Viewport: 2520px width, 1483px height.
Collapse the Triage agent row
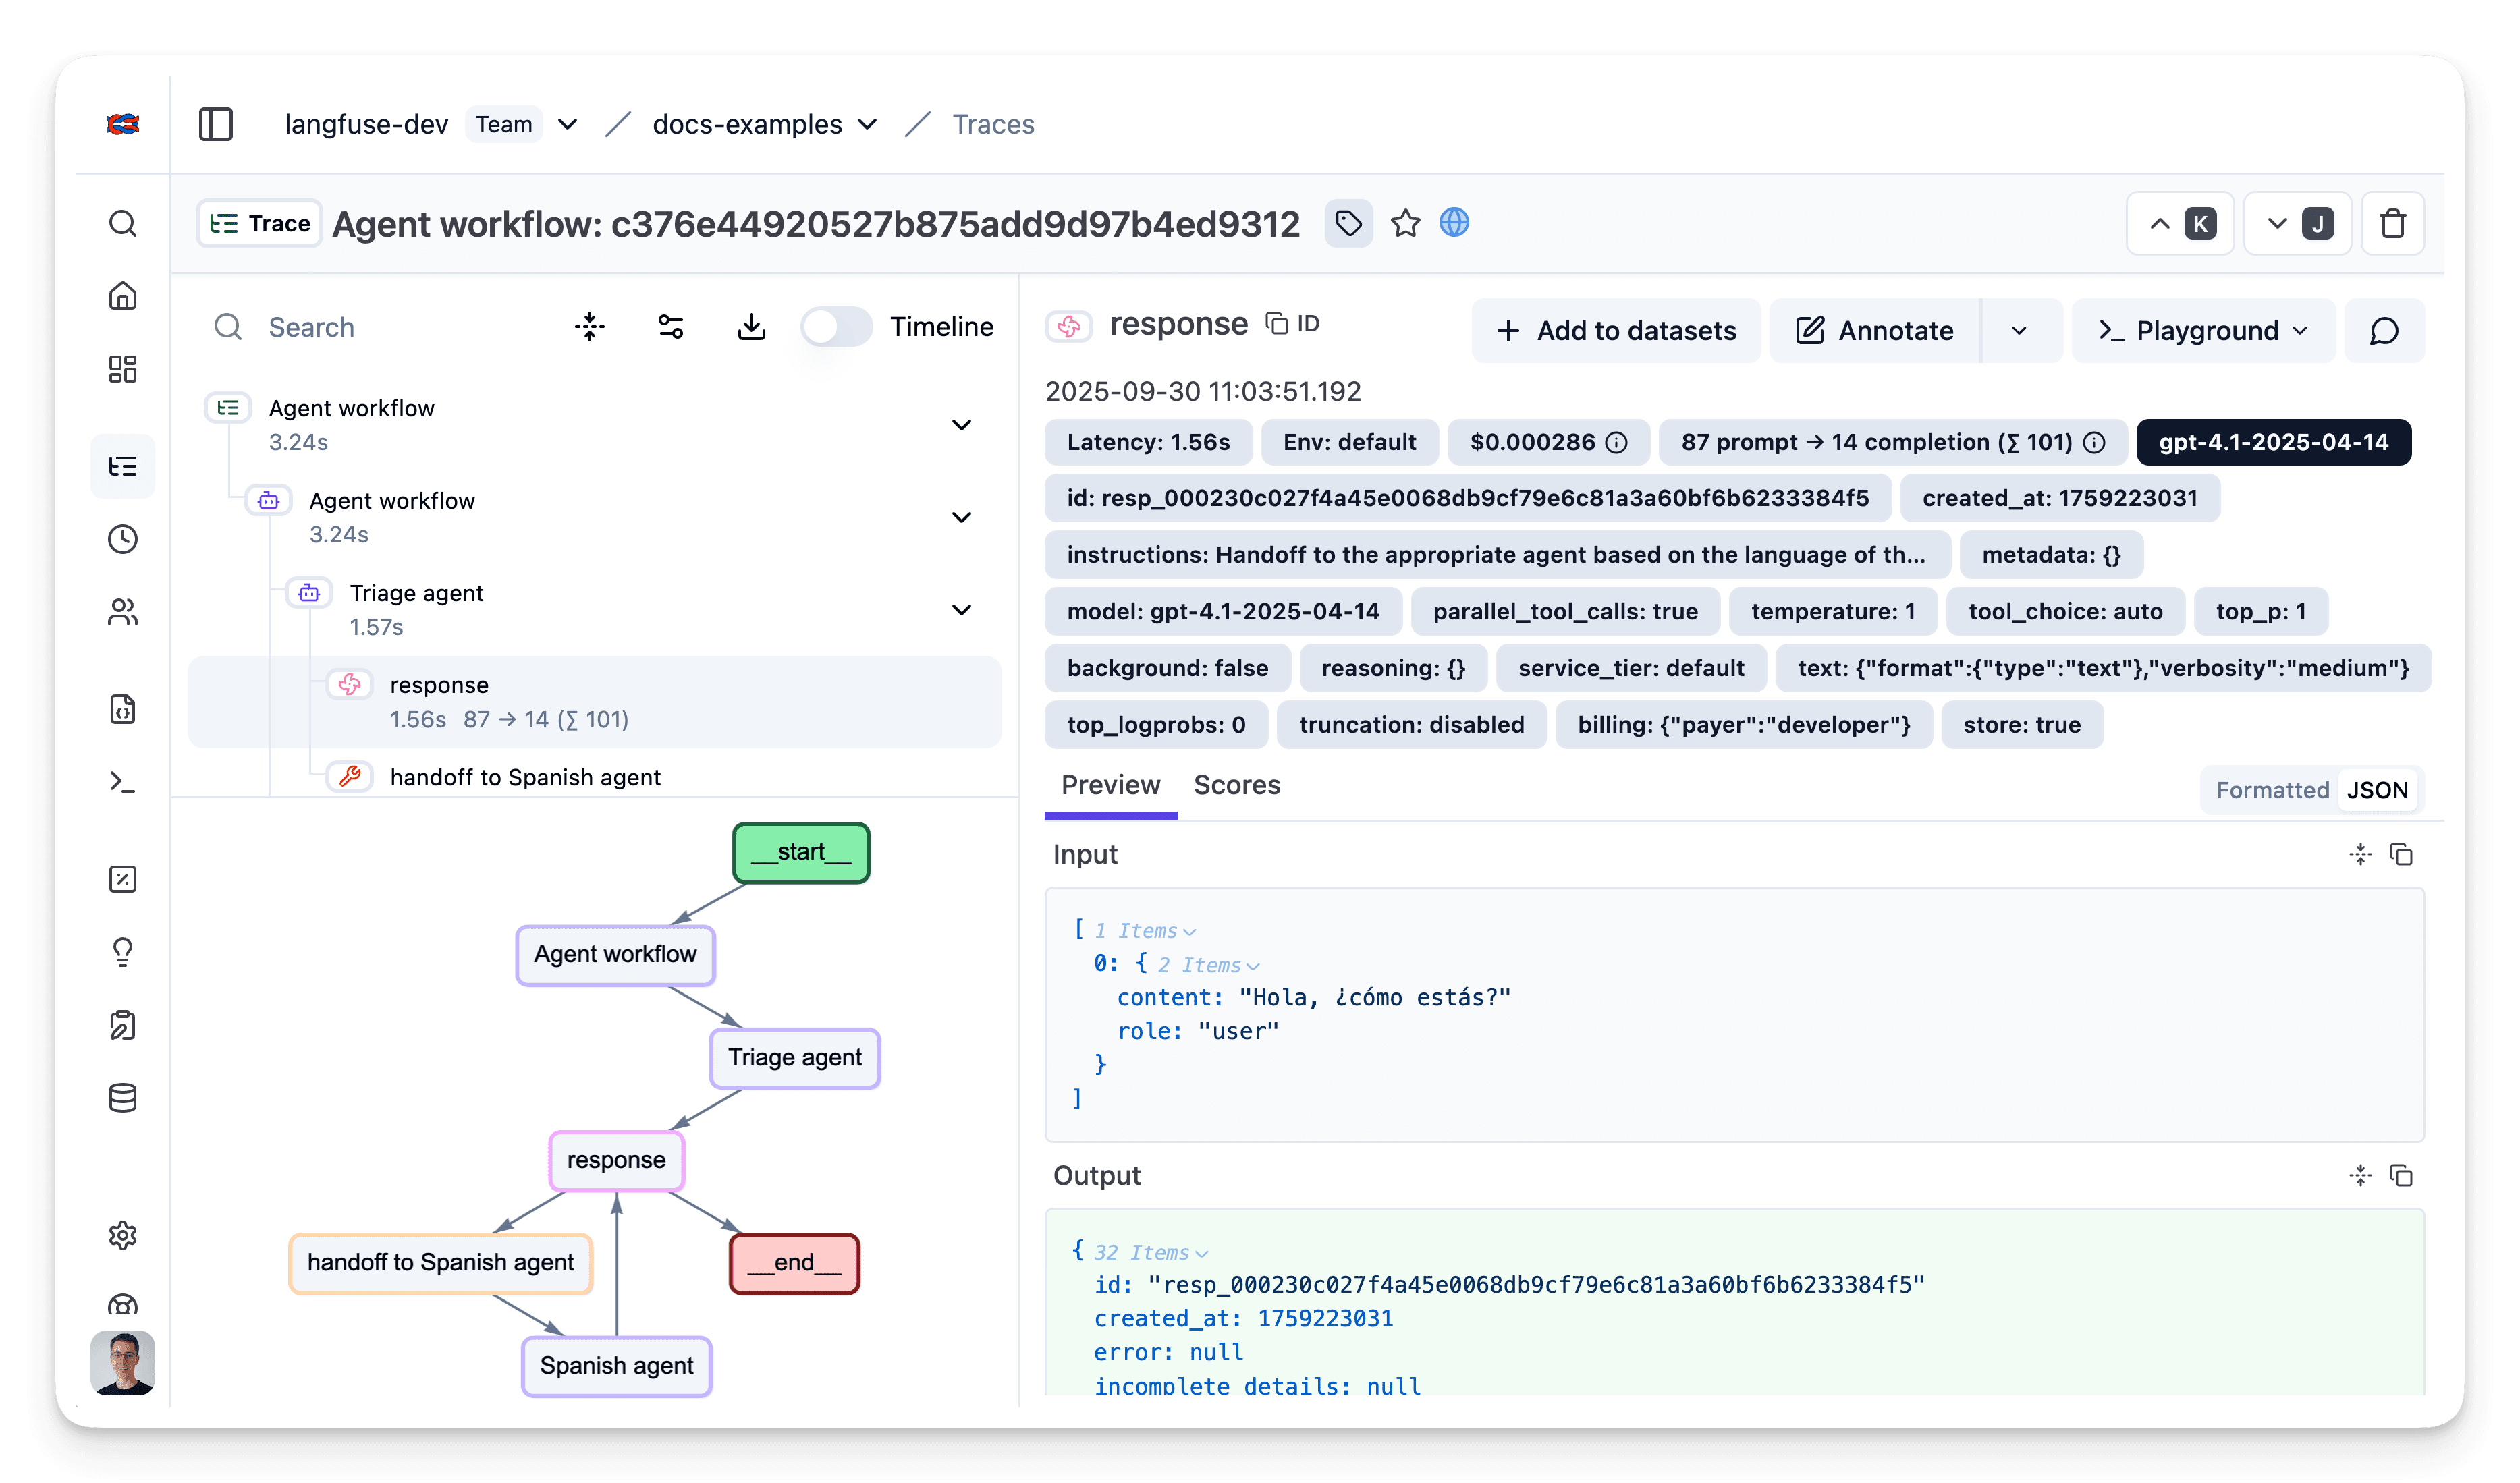click(x=962, y=610)
